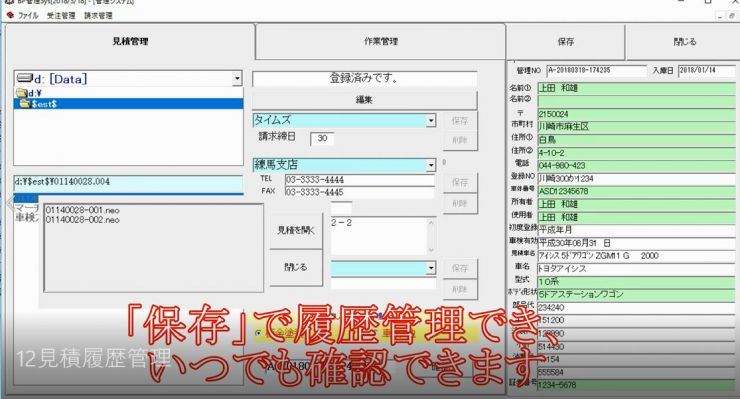740x399 pixels.
Task: Click the 使用者 field 上田 和雄
Action: (636, 217)
